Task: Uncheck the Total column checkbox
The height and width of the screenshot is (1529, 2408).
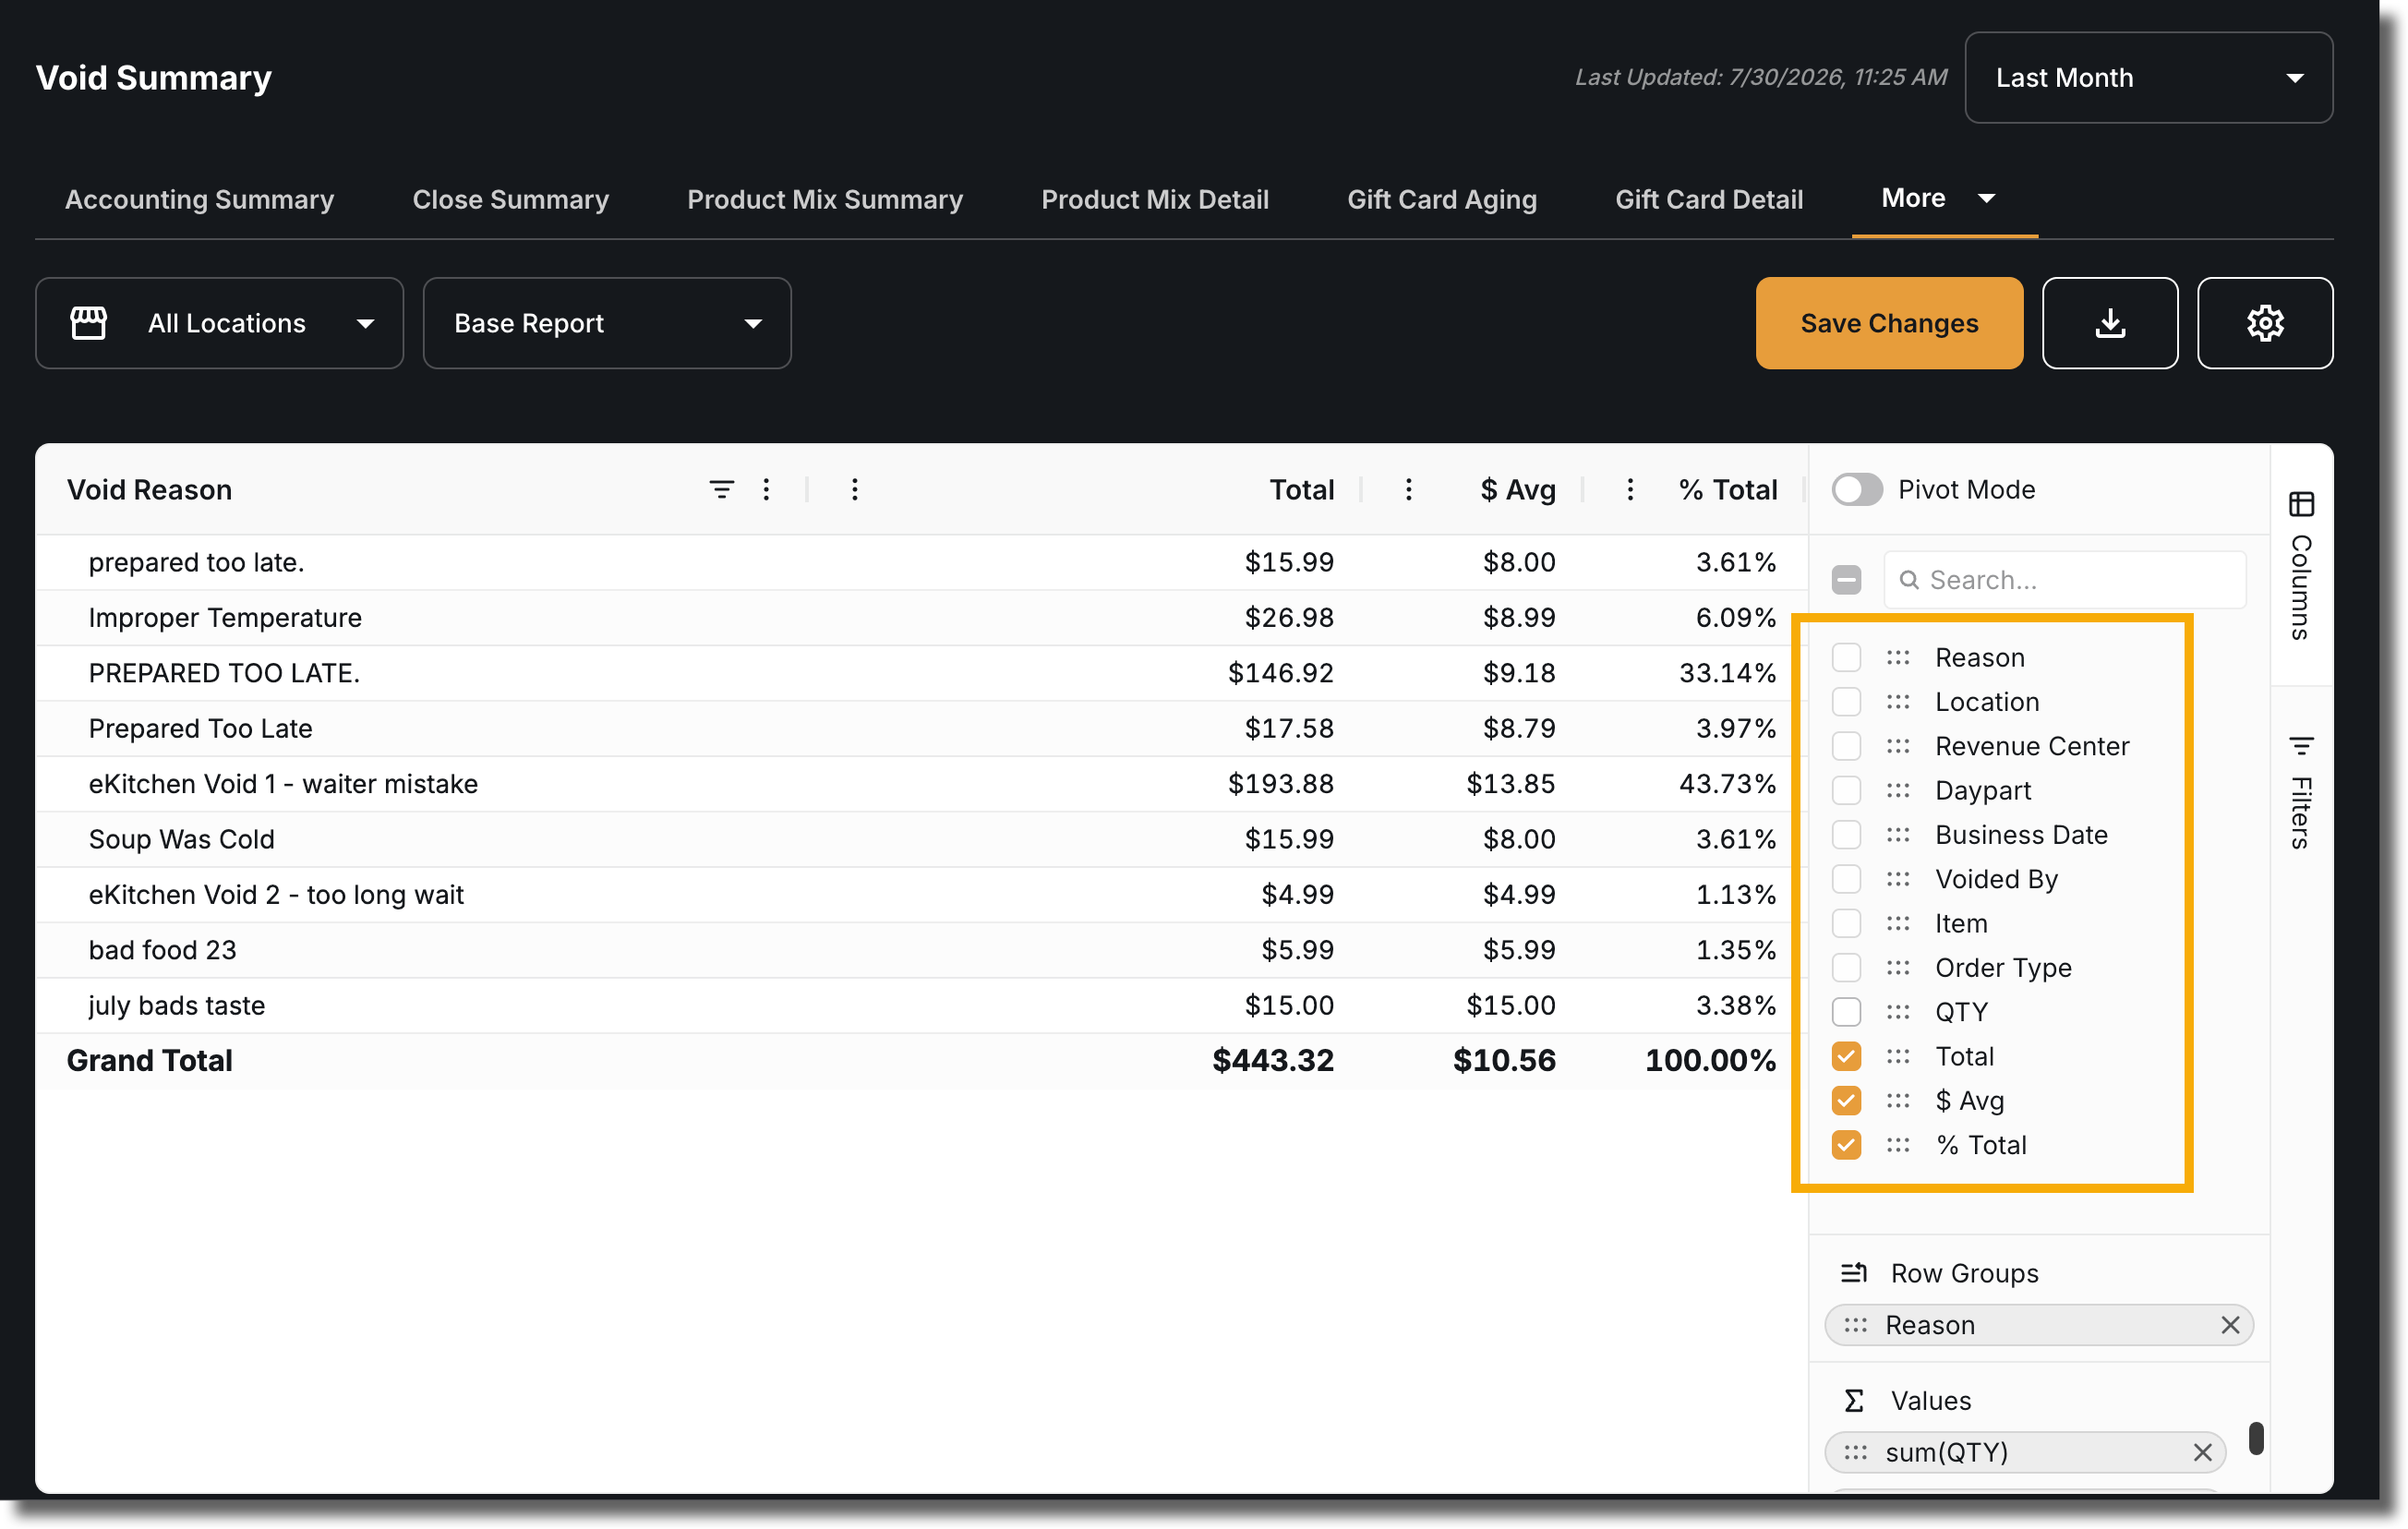Action: coord(1846,1056)
